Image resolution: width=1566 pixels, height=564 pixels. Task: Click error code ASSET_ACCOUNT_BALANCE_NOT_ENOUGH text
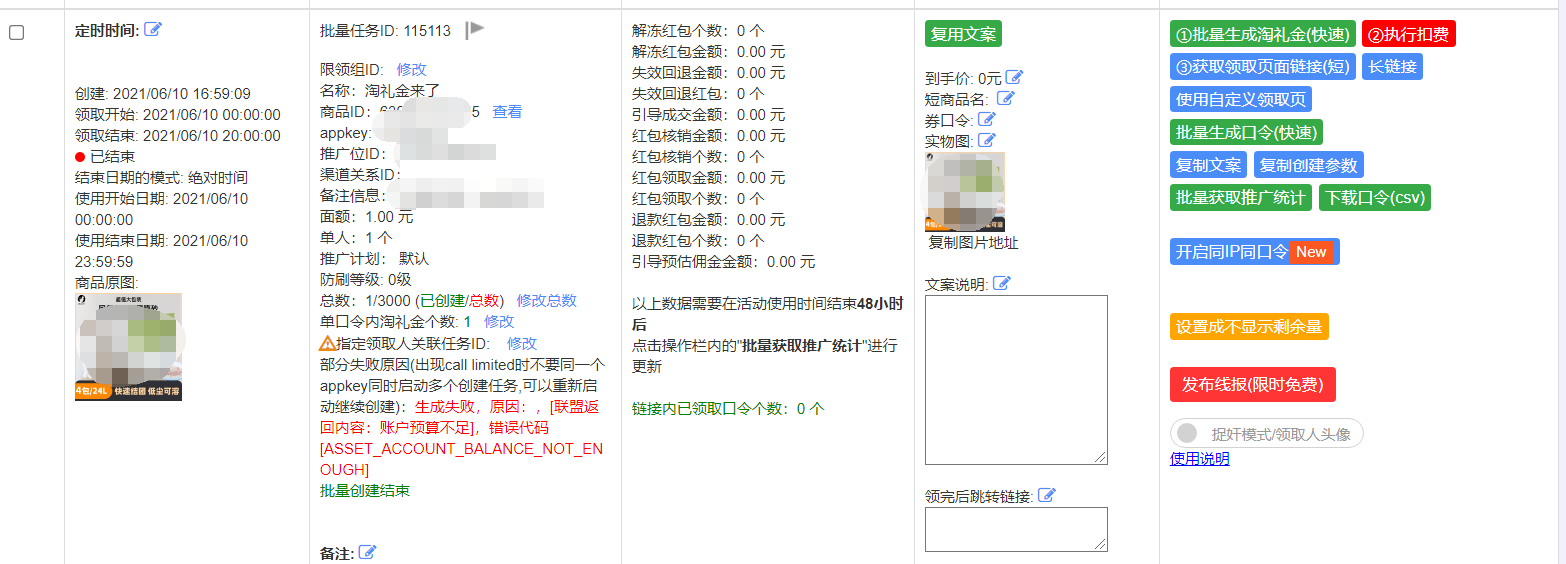click(461, 459)
